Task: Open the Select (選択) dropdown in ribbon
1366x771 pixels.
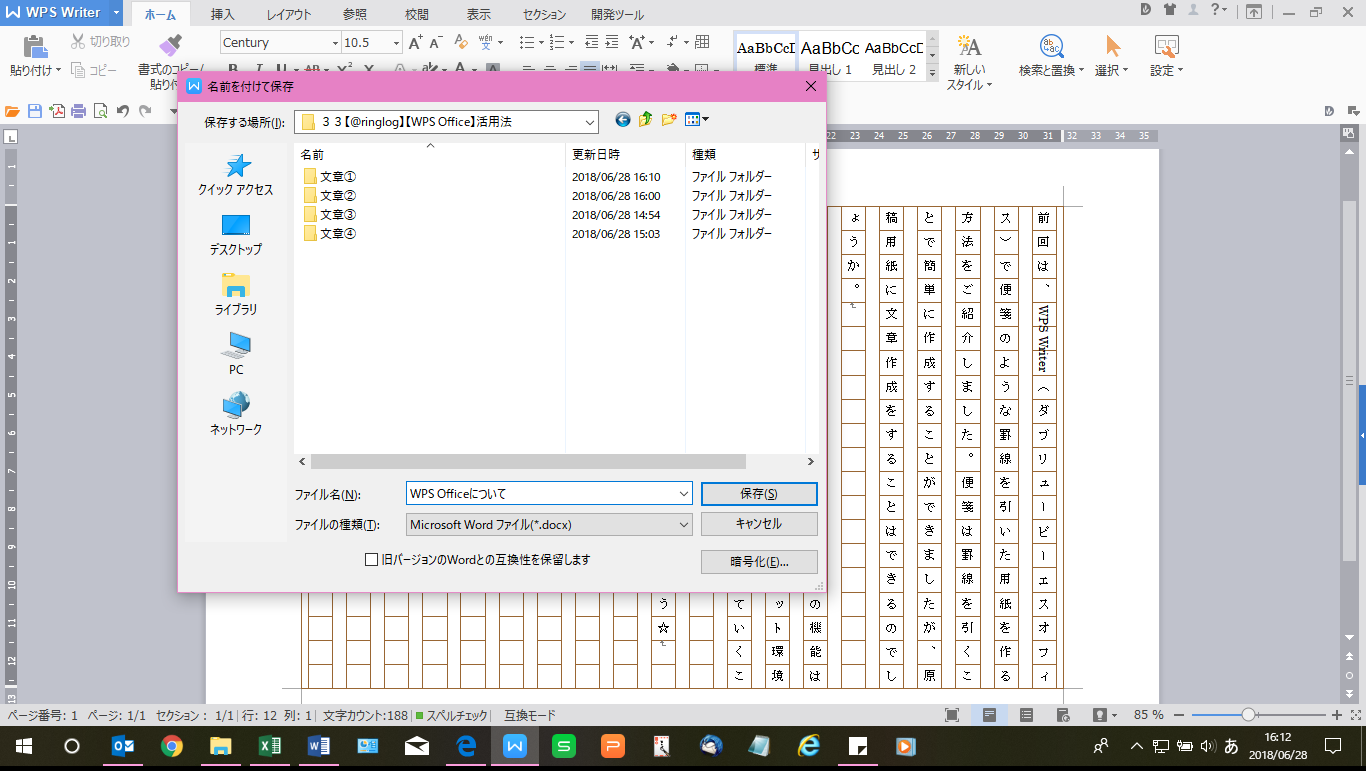Action: [1111, 70]
